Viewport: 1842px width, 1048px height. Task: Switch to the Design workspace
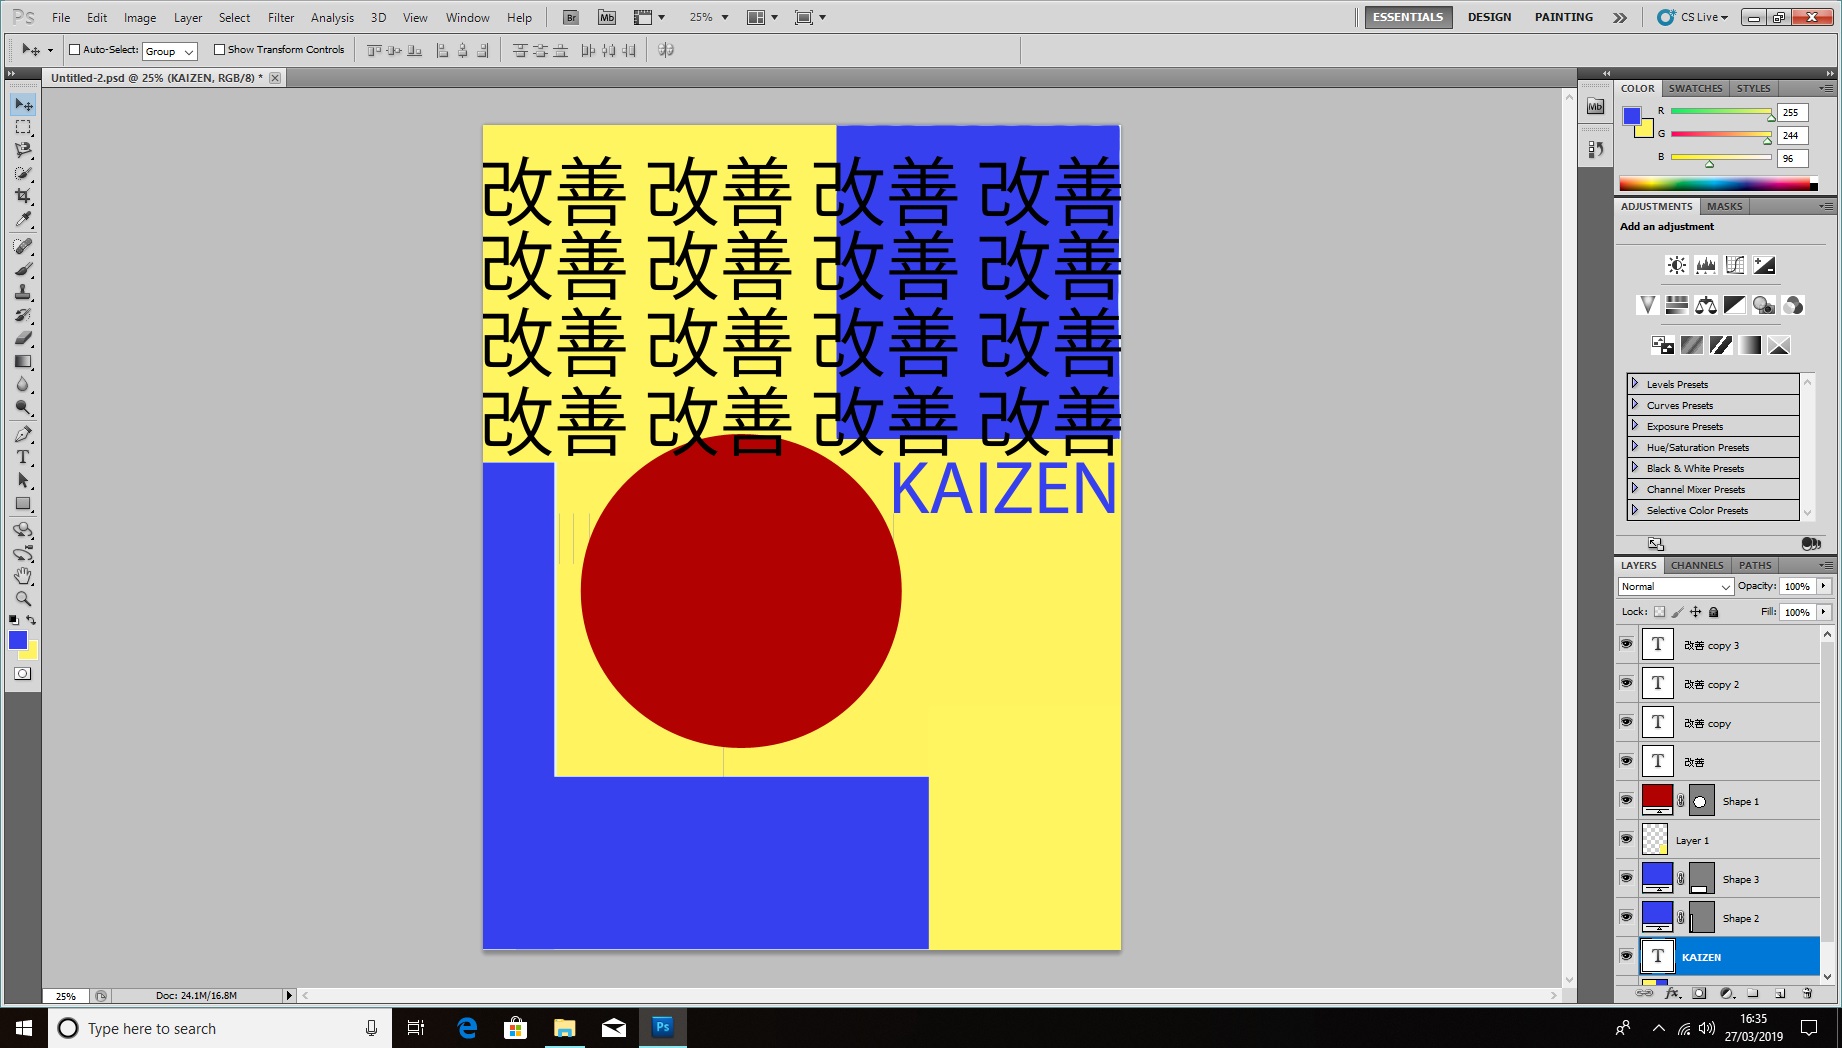[1489, 17]
